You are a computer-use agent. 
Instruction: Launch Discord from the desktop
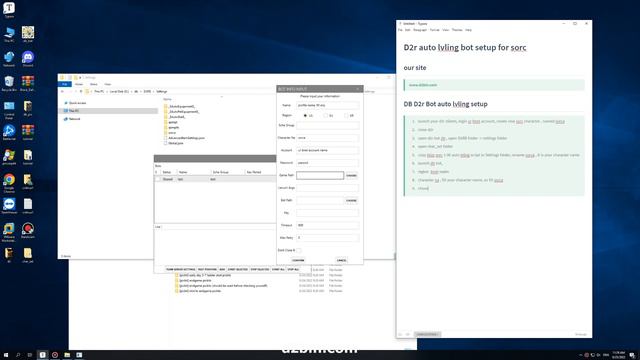(28, 59)
